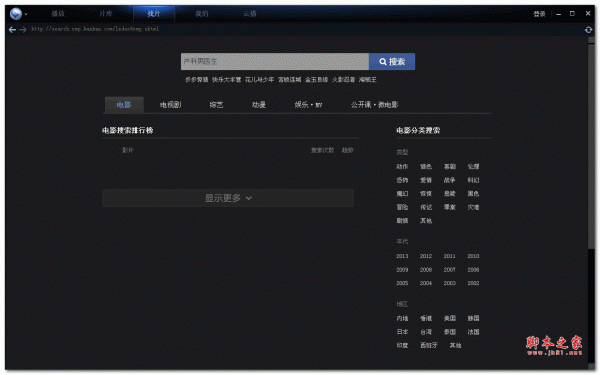This screenshot has height=375, width=600.
Task: Filter movies by genre 战争
Action: [450, 180]
